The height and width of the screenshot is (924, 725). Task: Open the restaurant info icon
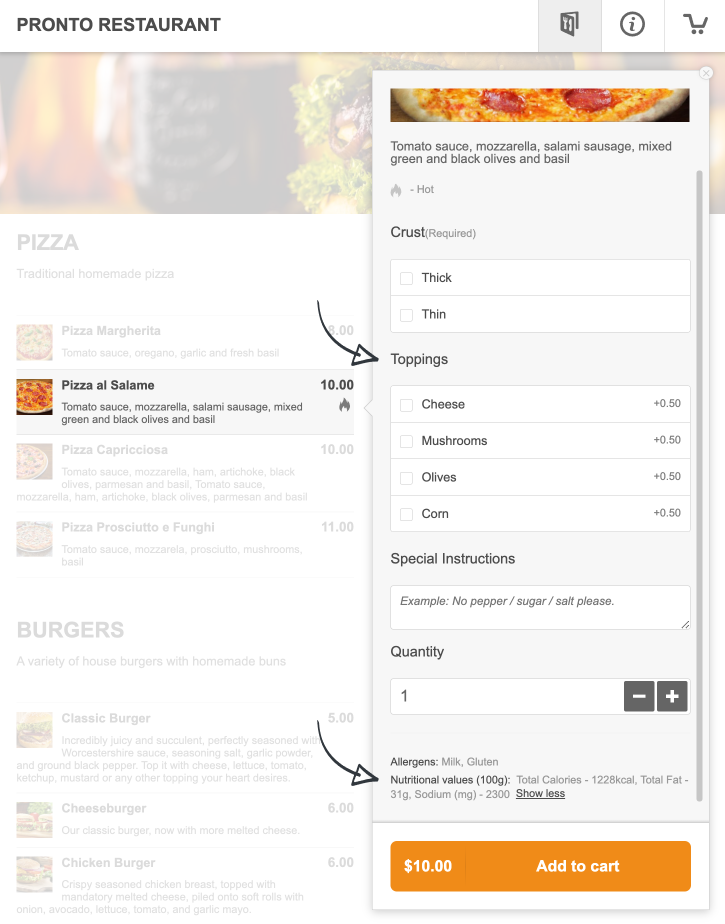pyautogui.click(x=632, y=25)
